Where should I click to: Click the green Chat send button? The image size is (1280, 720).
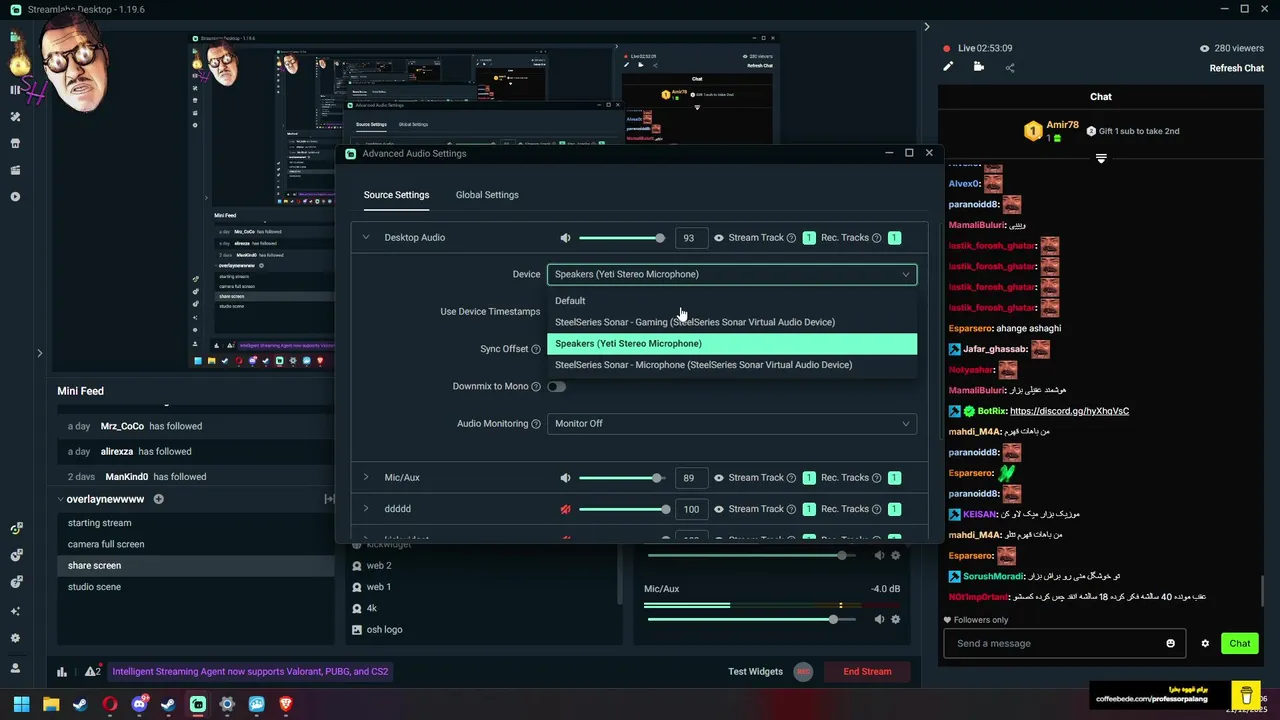pos(1240,643)
